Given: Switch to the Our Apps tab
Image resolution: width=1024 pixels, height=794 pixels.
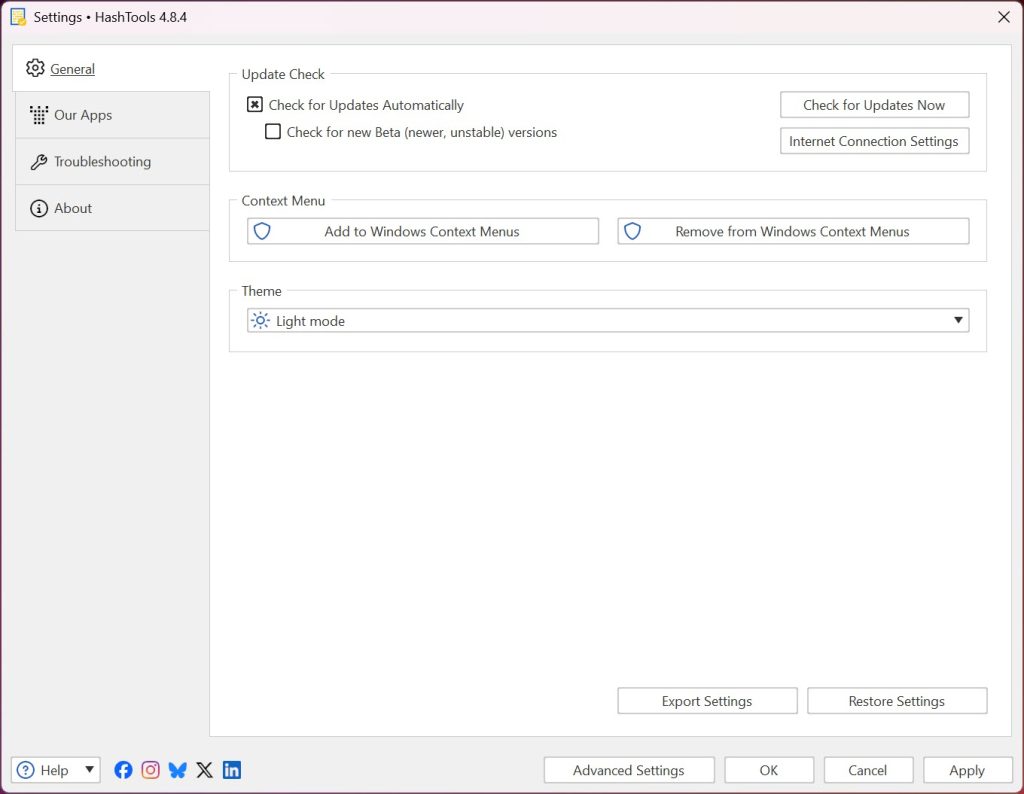Looking at the screenshot, I should (x=112, y=115).
